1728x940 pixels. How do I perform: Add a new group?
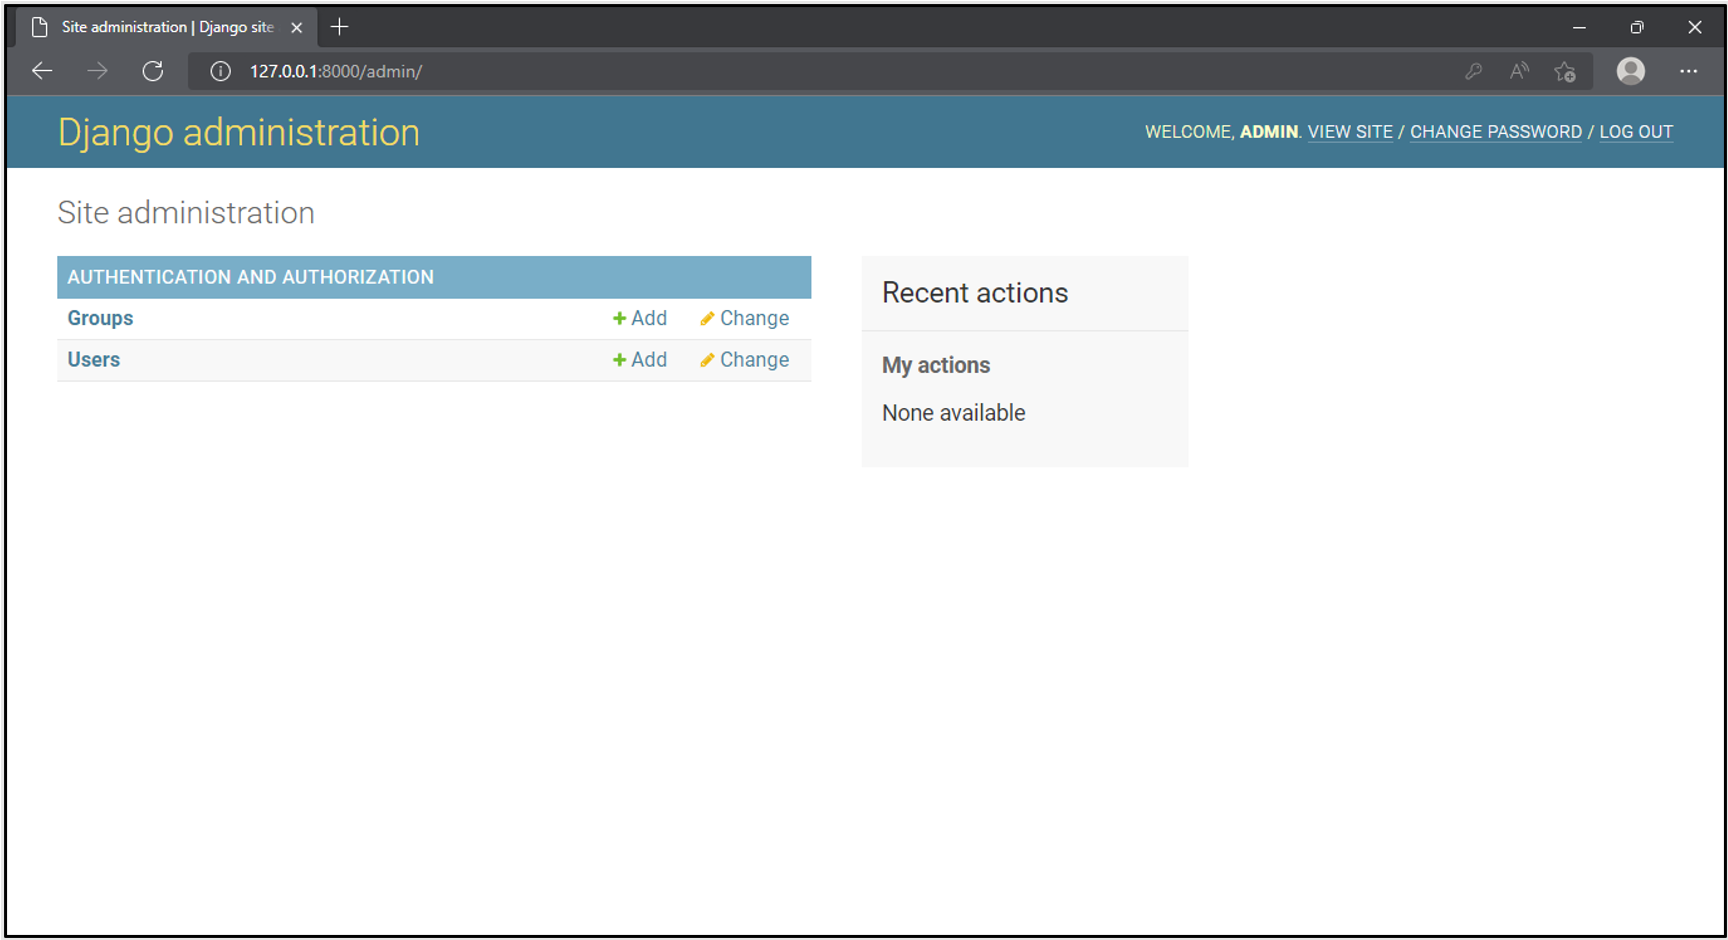640,318
